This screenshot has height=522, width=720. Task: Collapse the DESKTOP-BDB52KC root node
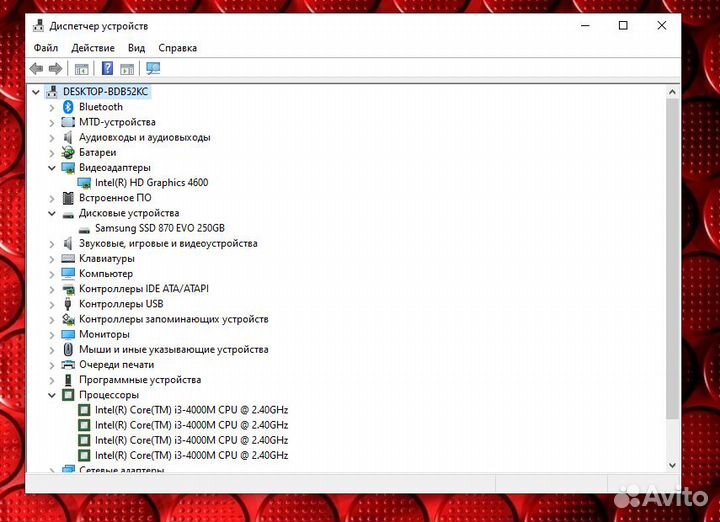36,92
